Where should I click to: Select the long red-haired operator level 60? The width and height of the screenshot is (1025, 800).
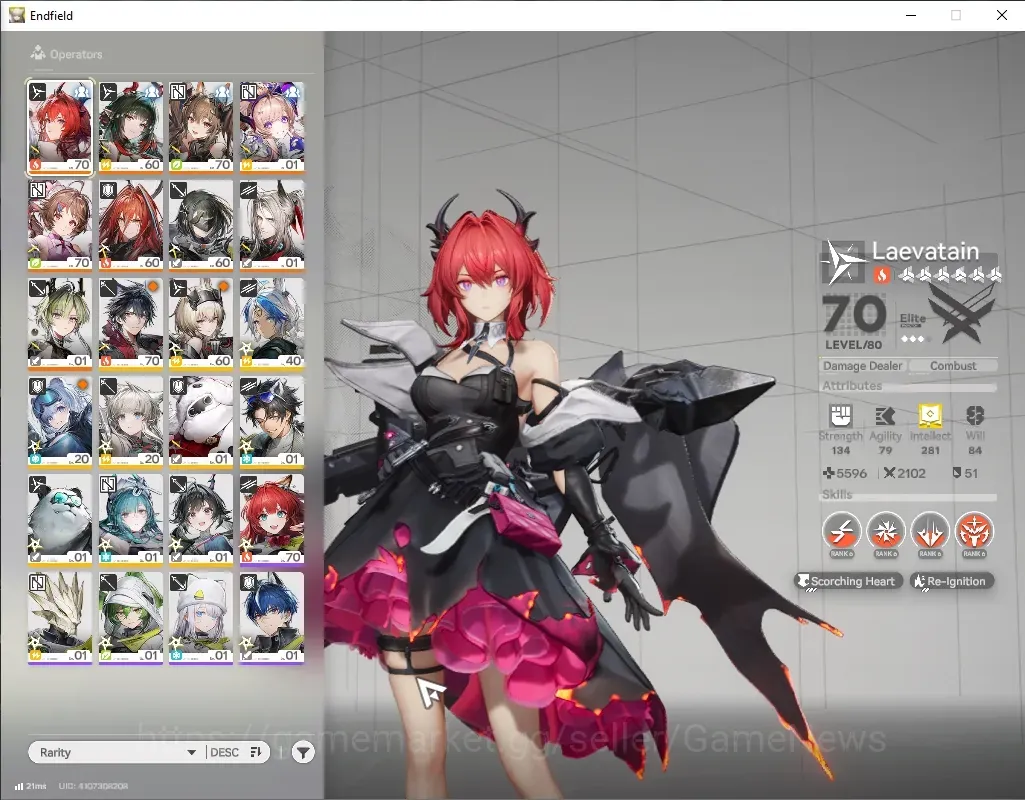coord(131,225)
